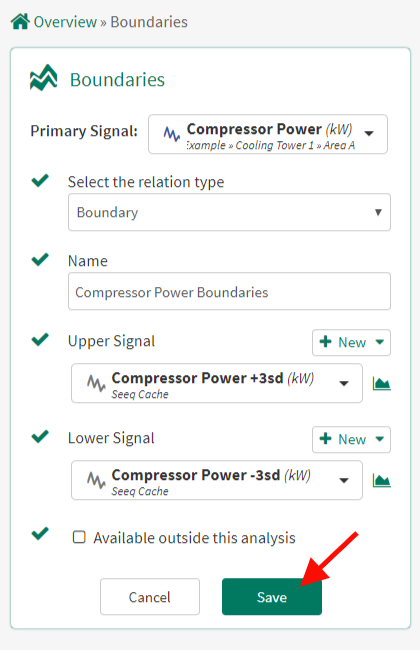
Task: Click the Boundaries zigzag header icon
Action: 44,78
